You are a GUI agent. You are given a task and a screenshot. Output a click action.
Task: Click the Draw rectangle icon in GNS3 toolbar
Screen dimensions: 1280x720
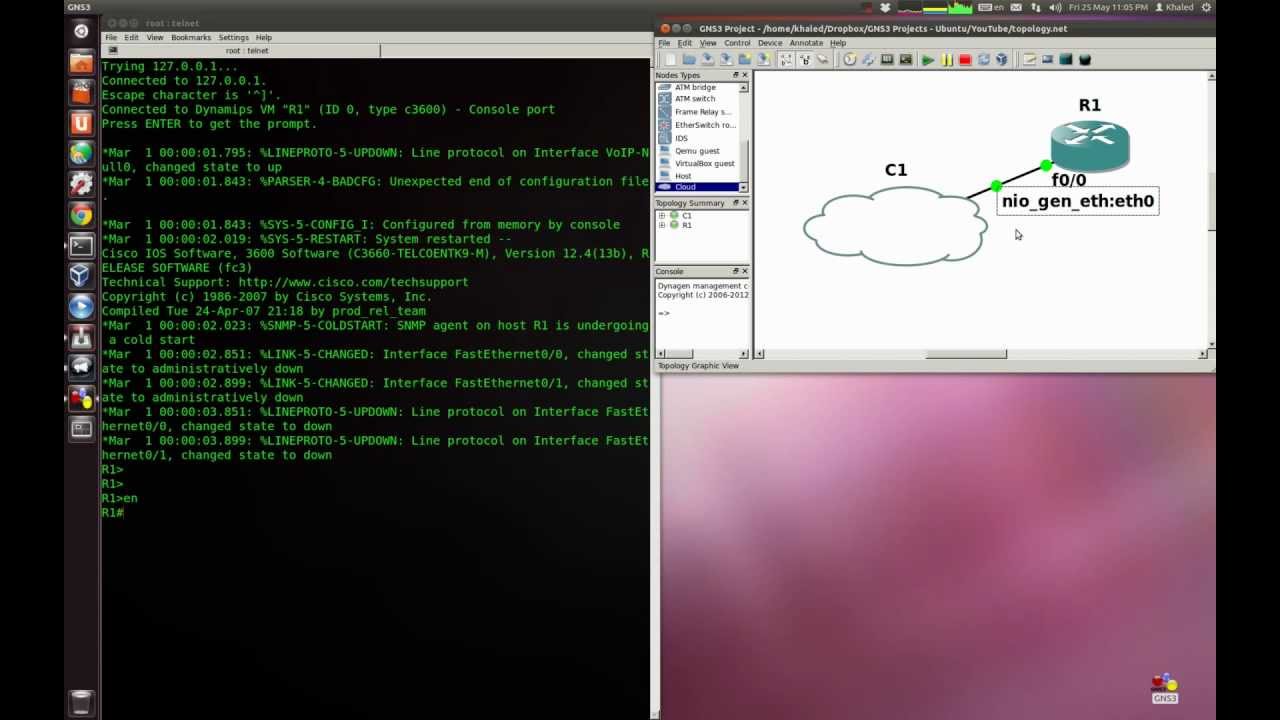click(x=1066, y=60)
